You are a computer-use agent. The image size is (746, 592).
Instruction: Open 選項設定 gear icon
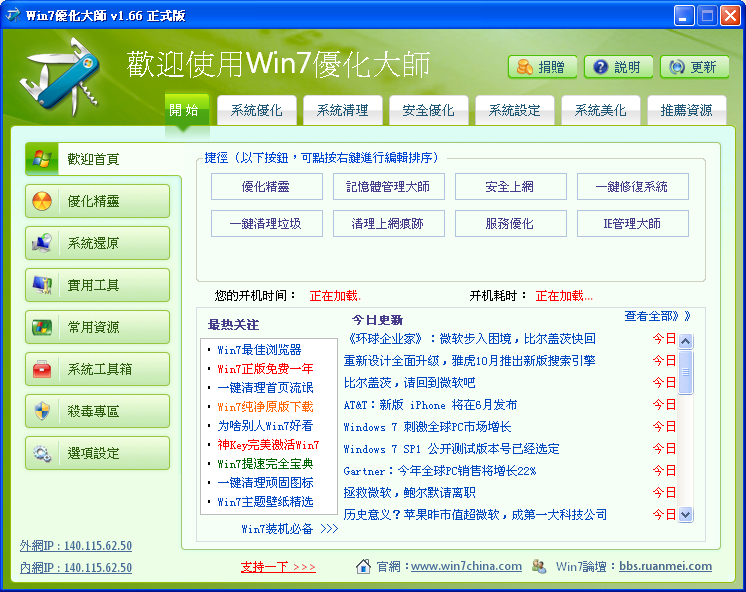pos(42,453)
